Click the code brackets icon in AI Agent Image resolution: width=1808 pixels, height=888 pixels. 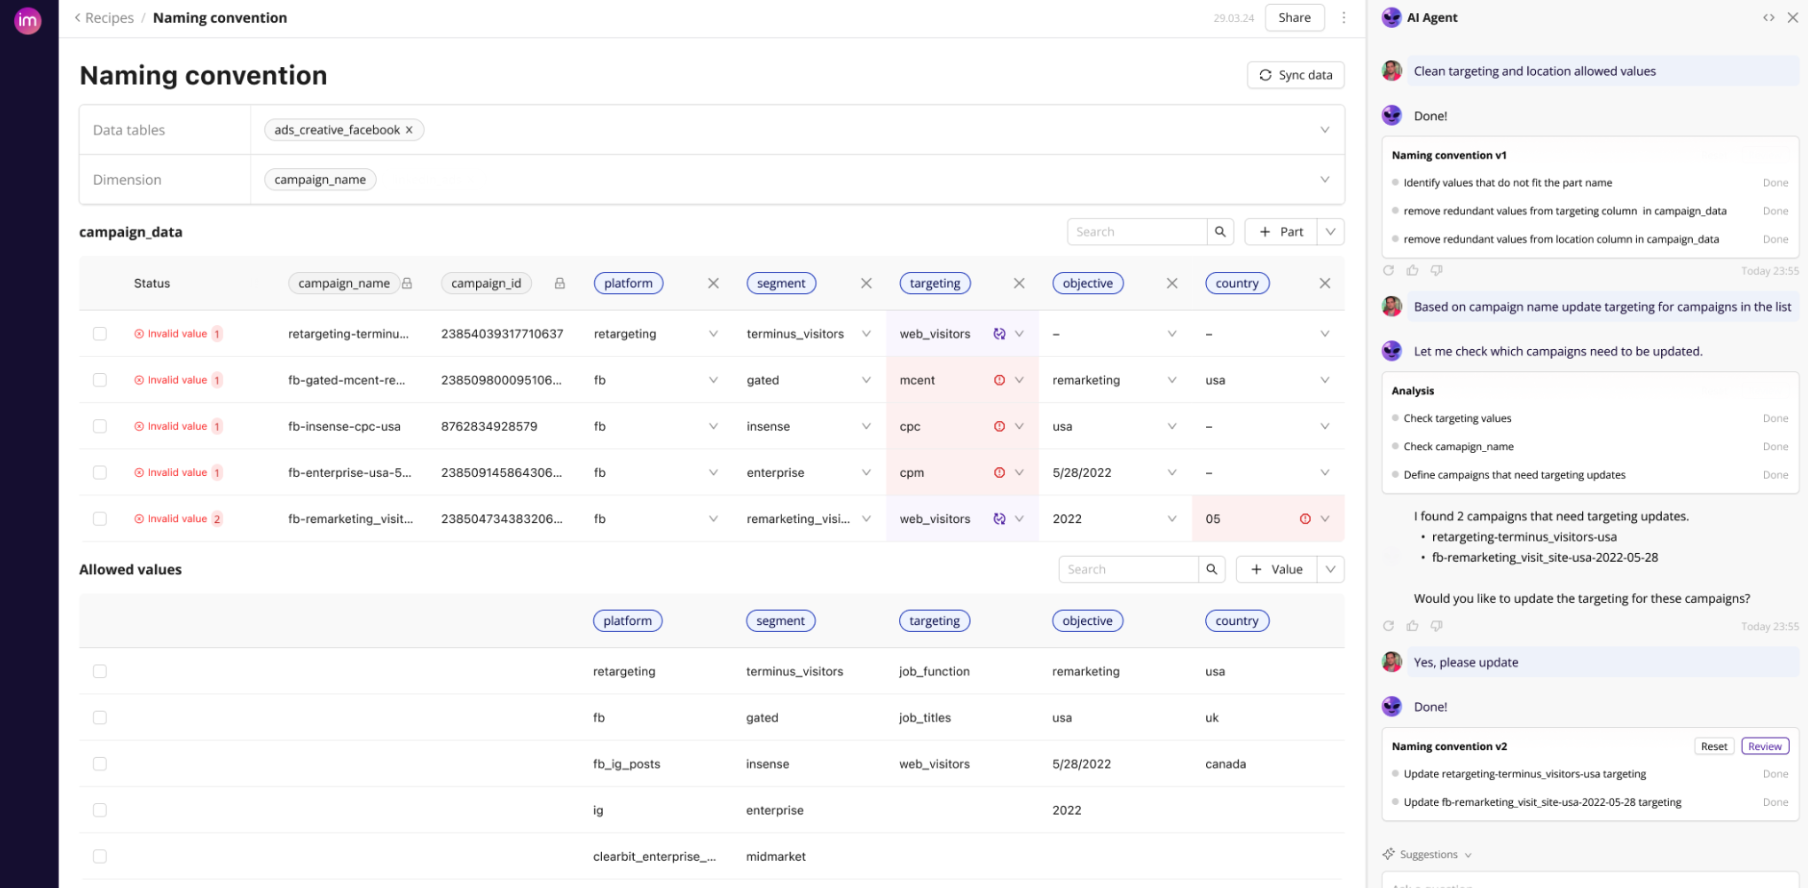tap(1768, 18)
